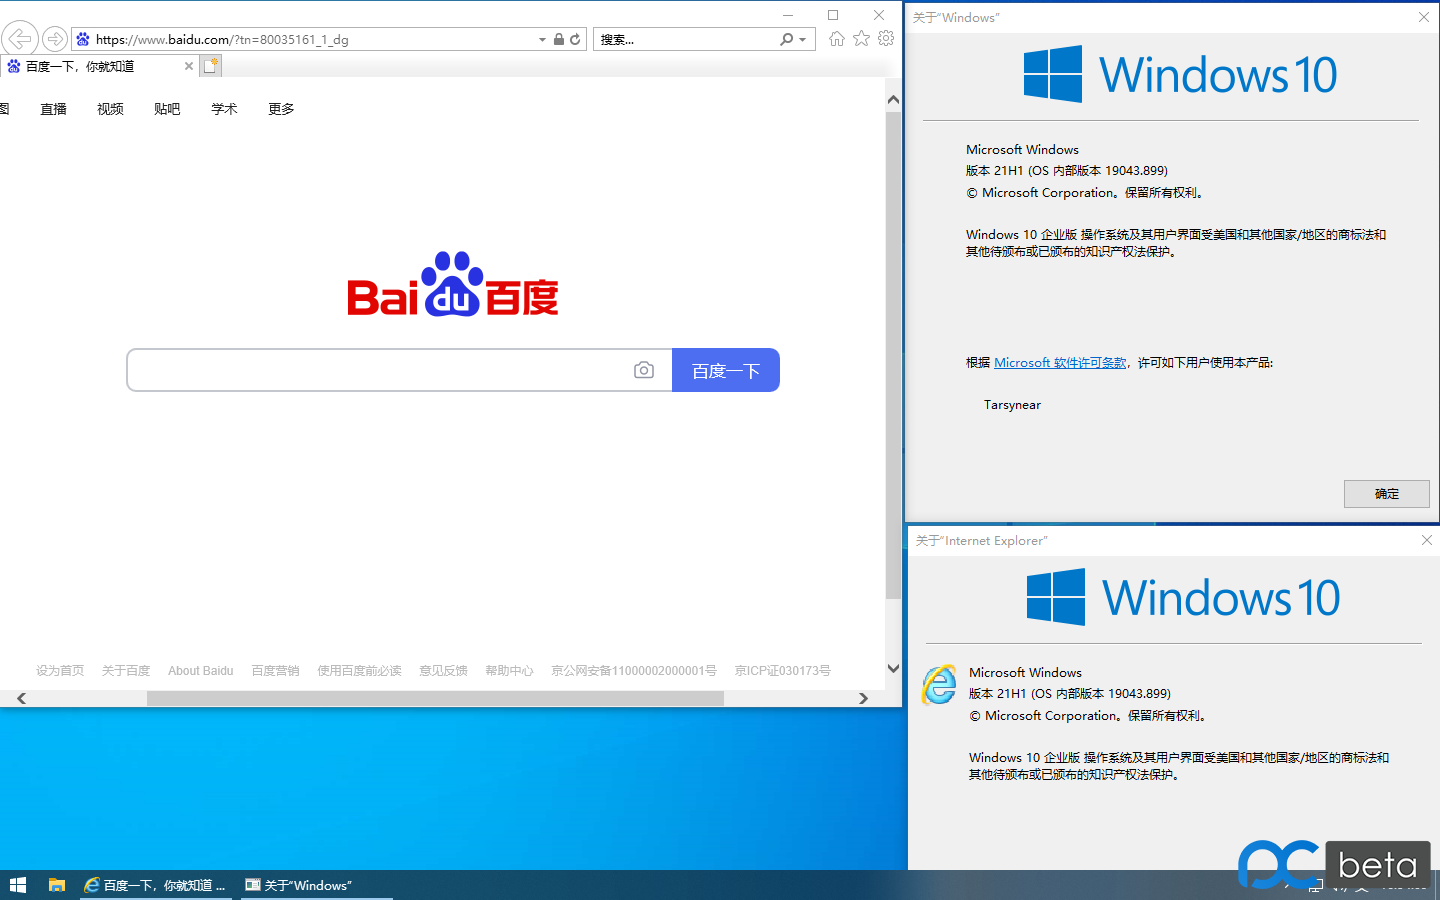Click the Baidu paw favicon in address bar
This screenshot has height=900, width=1440.
pyautogui.click(x=83, y=39)
